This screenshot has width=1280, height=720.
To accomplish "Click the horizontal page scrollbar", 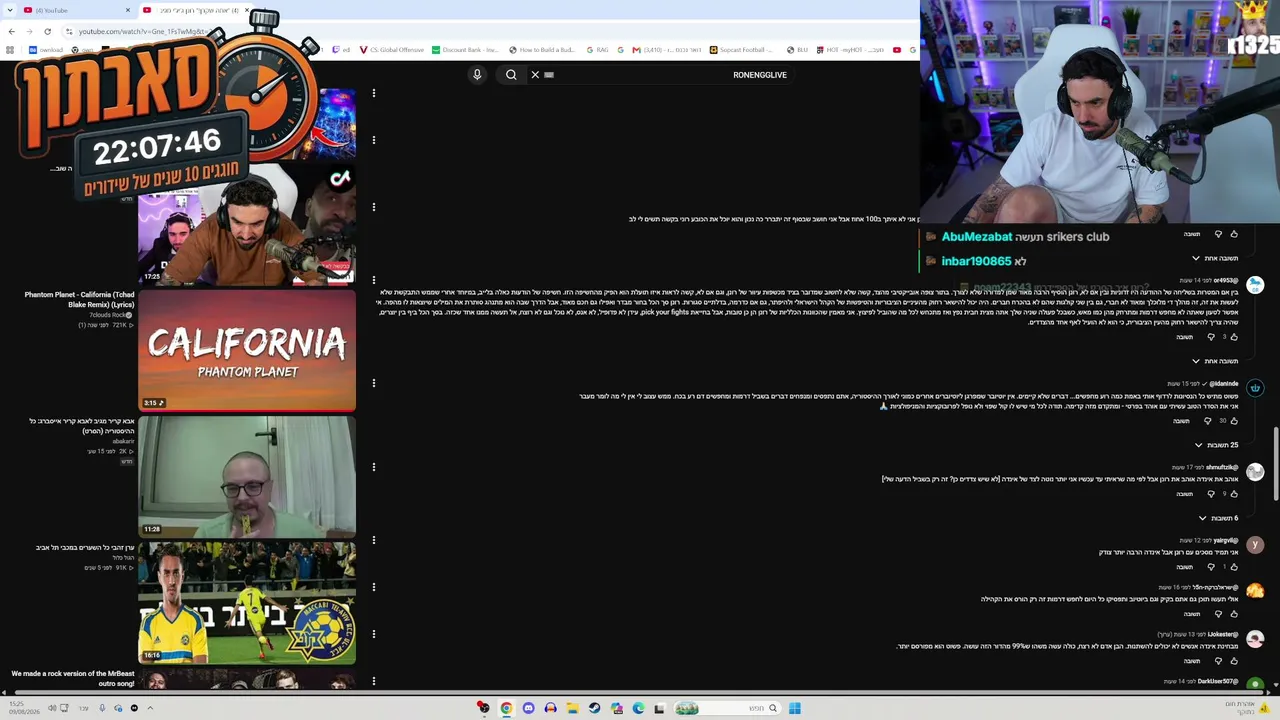I will [640, 693].
